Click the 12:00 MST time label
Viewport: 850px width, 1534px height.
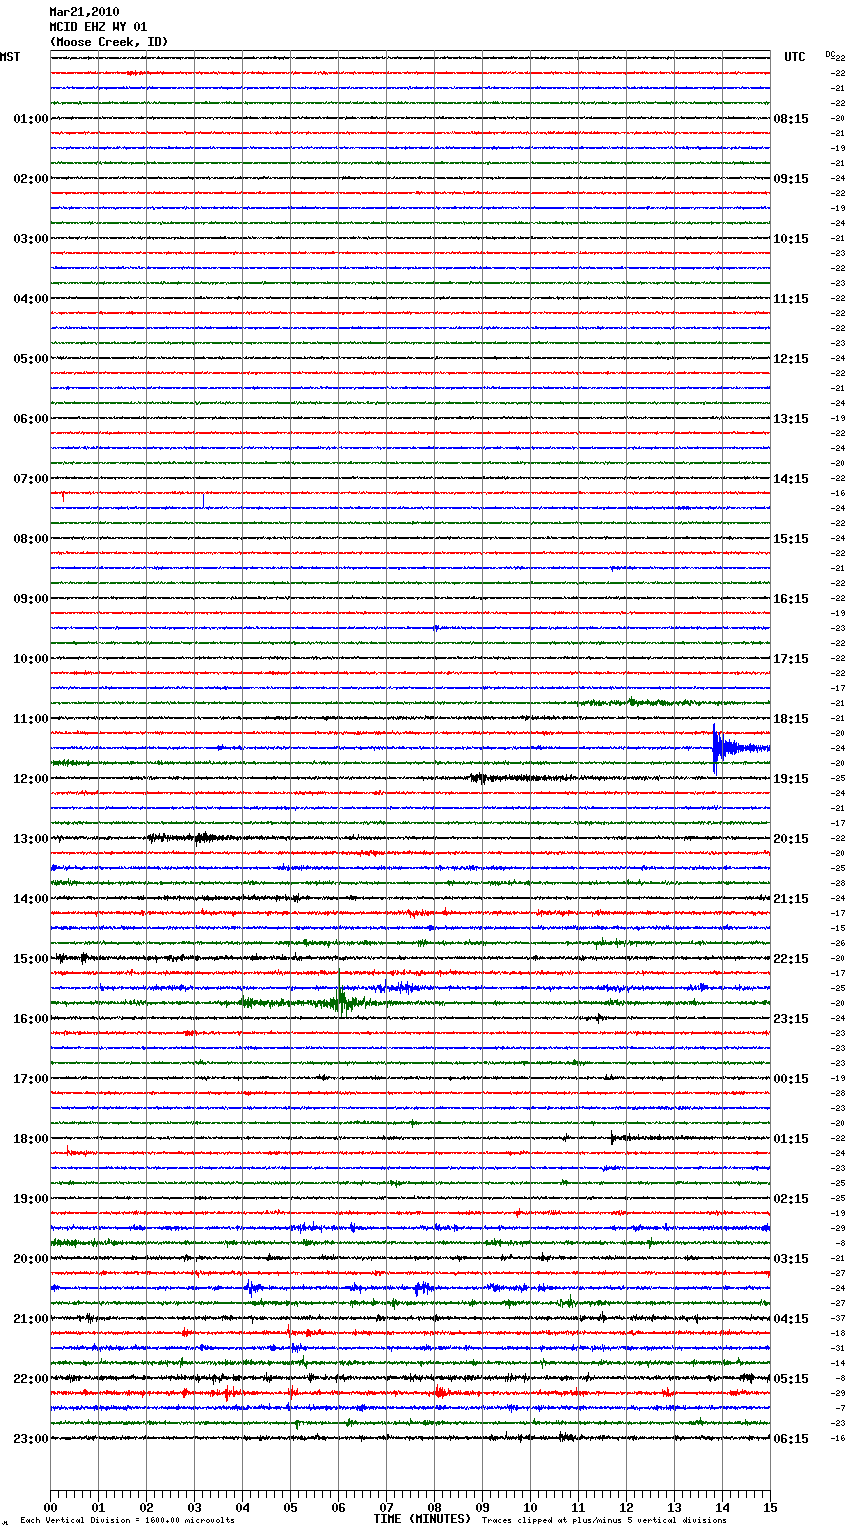click(x=30, y=779)
